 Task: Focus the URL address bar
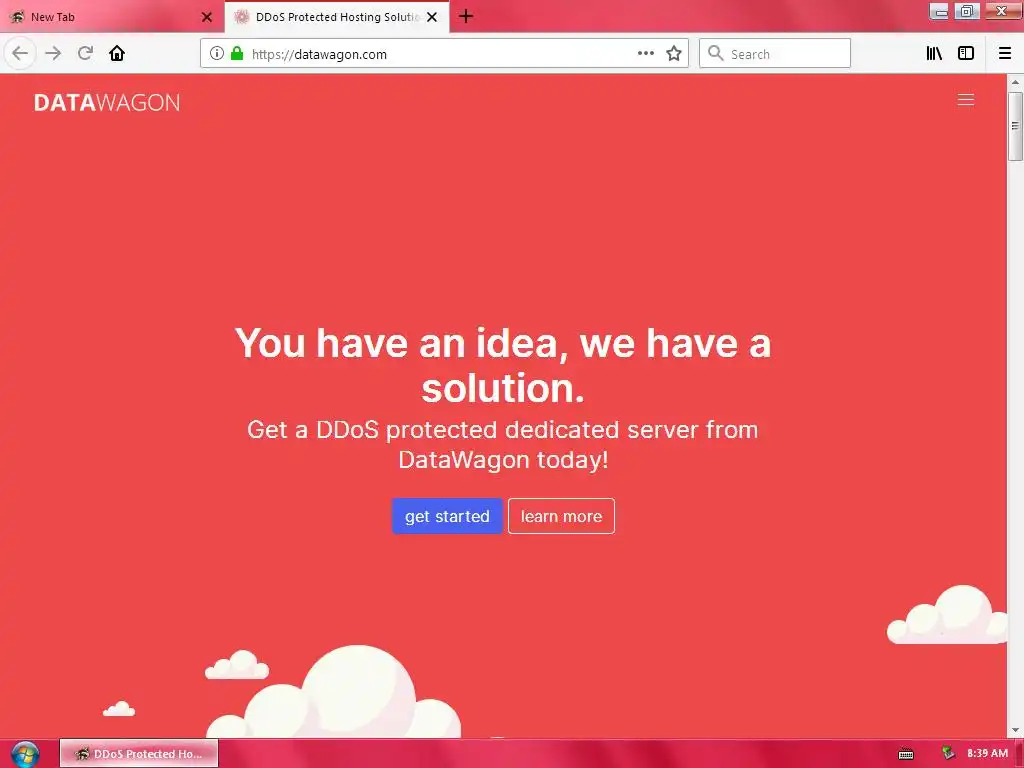[x=444, y=54]
